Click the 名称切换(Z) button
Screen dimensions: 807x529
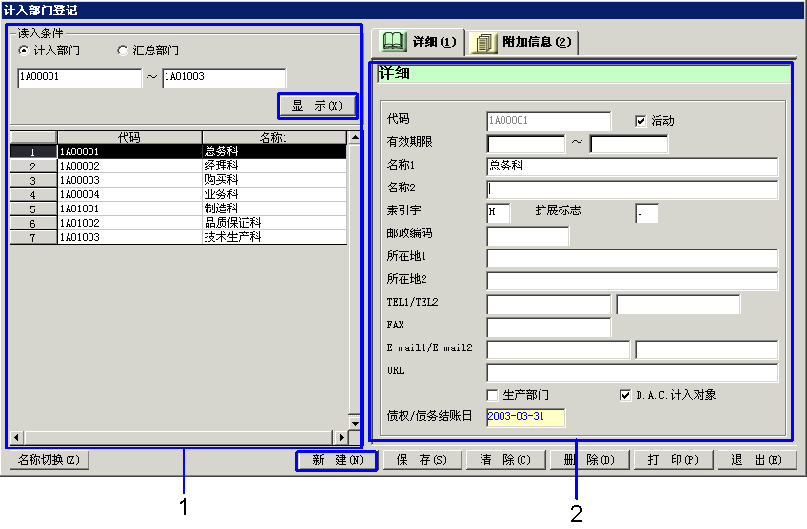pyautogui.click(x=47, y=460)
